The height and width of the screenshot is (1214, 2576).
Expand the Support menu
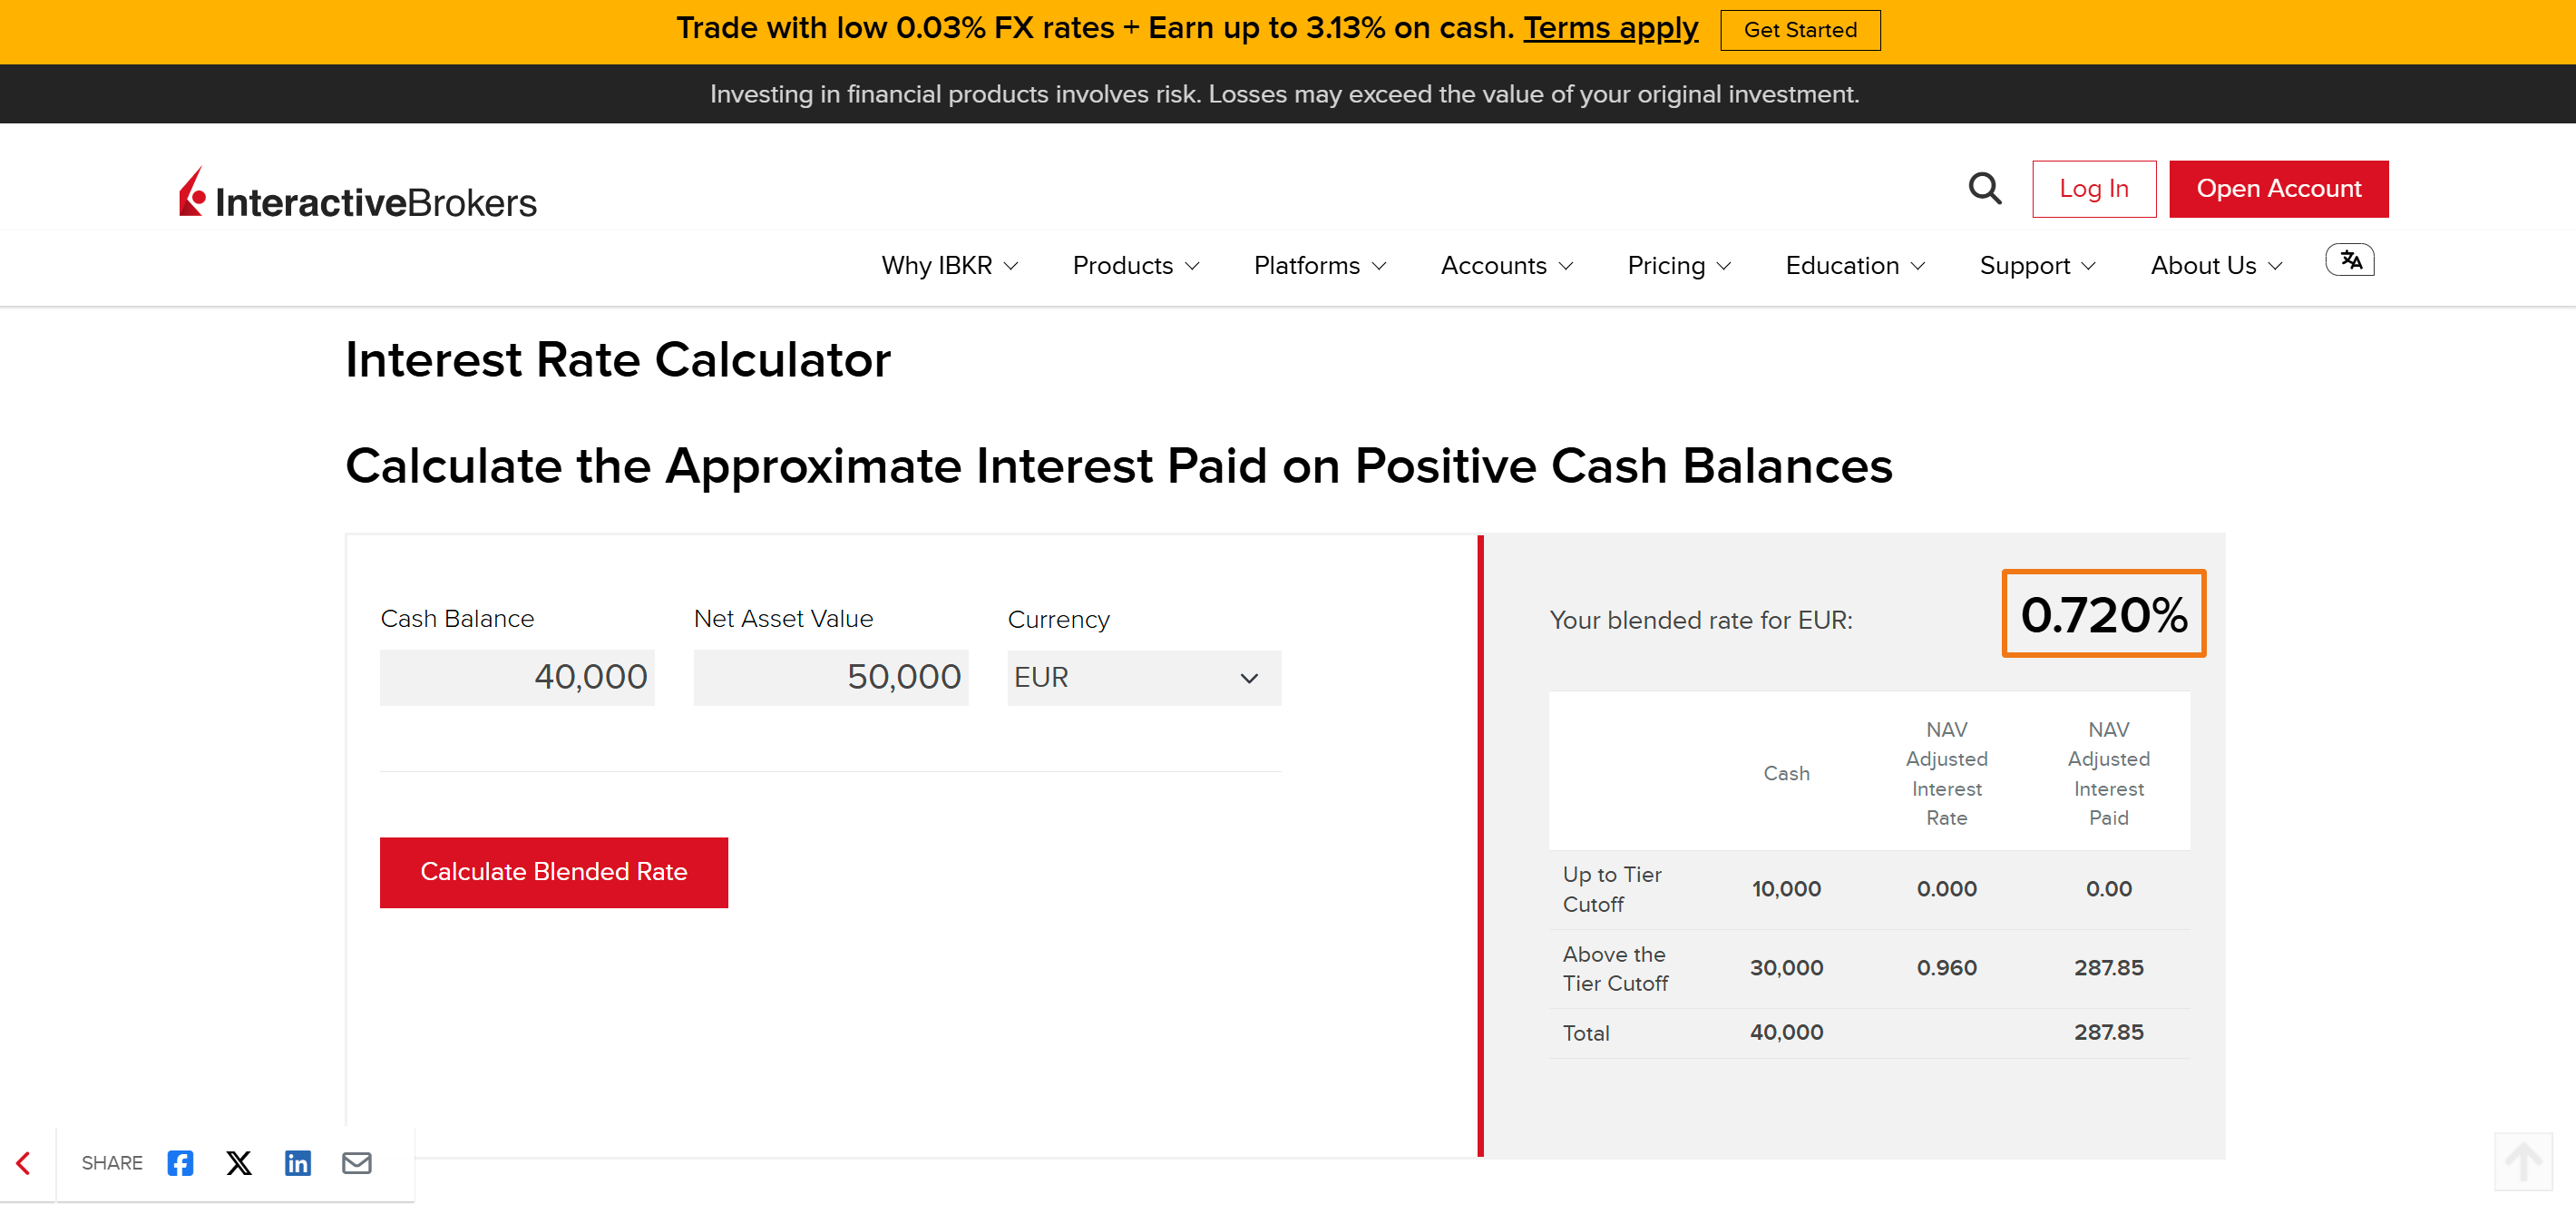2038,266
